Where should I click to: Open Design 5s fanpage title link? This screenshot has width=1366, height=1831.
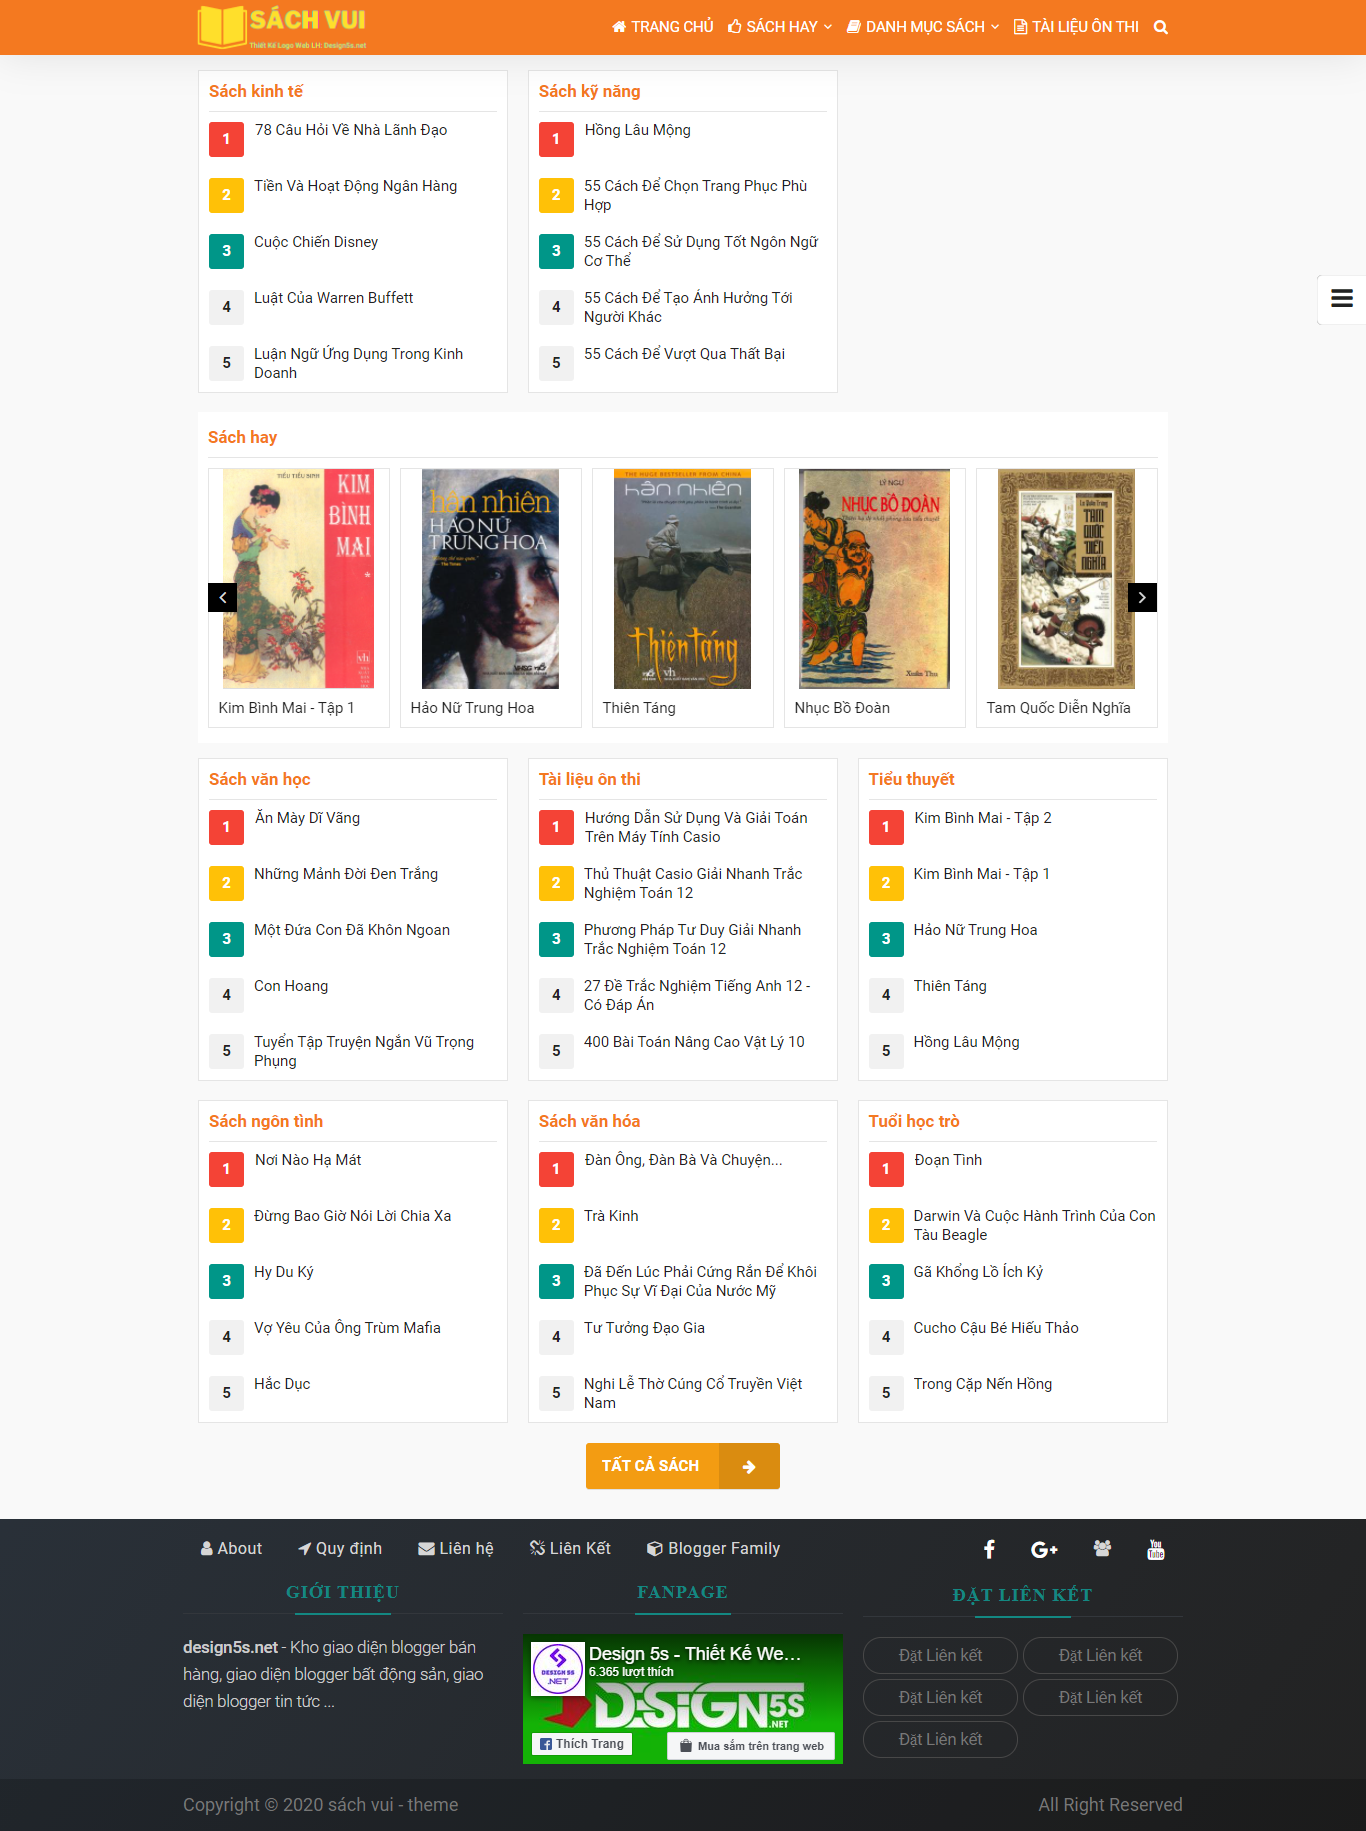(x=695, y=1653)
